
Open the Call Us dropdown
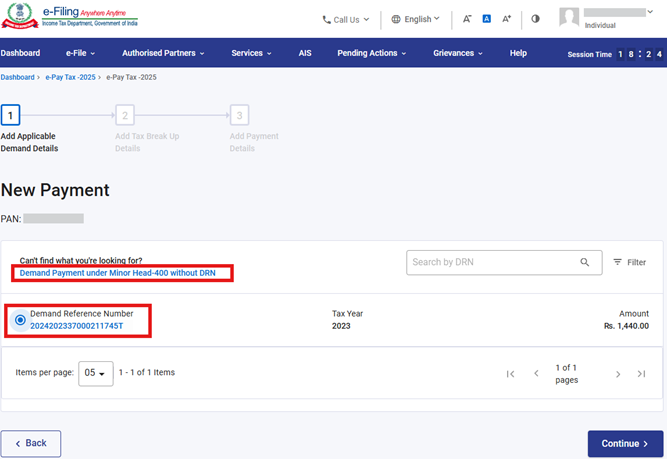point(345,19)
